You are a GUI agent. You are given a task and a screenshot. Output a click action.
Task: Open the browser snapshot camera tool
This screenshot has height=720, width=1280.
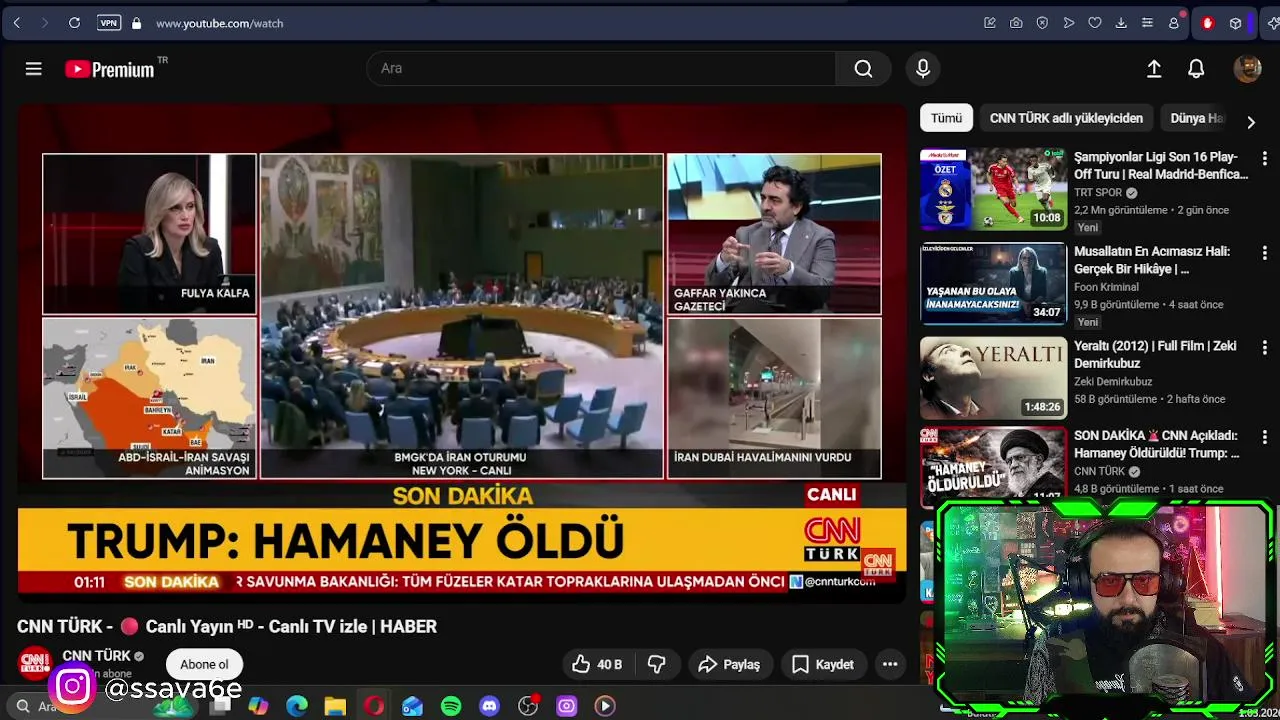point(1016,23)
